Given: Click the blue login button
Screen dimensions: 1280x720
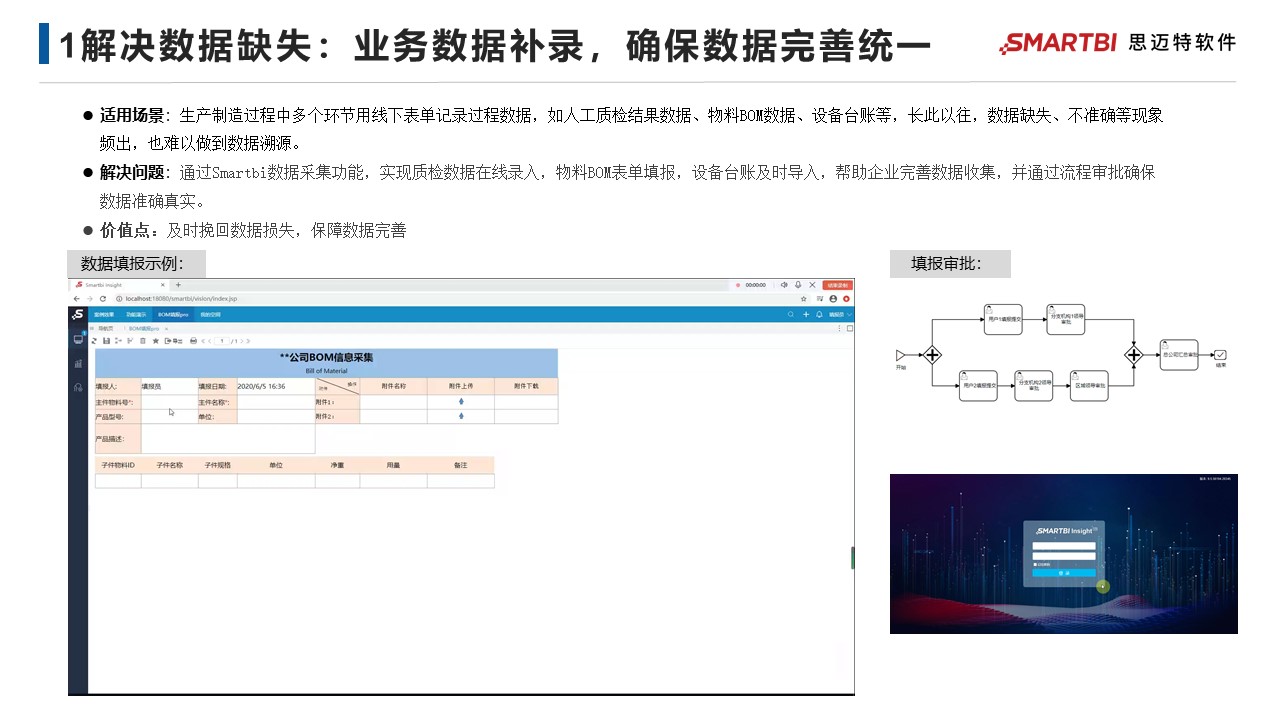Looking at the screenshot, I should coord(1064,573).
